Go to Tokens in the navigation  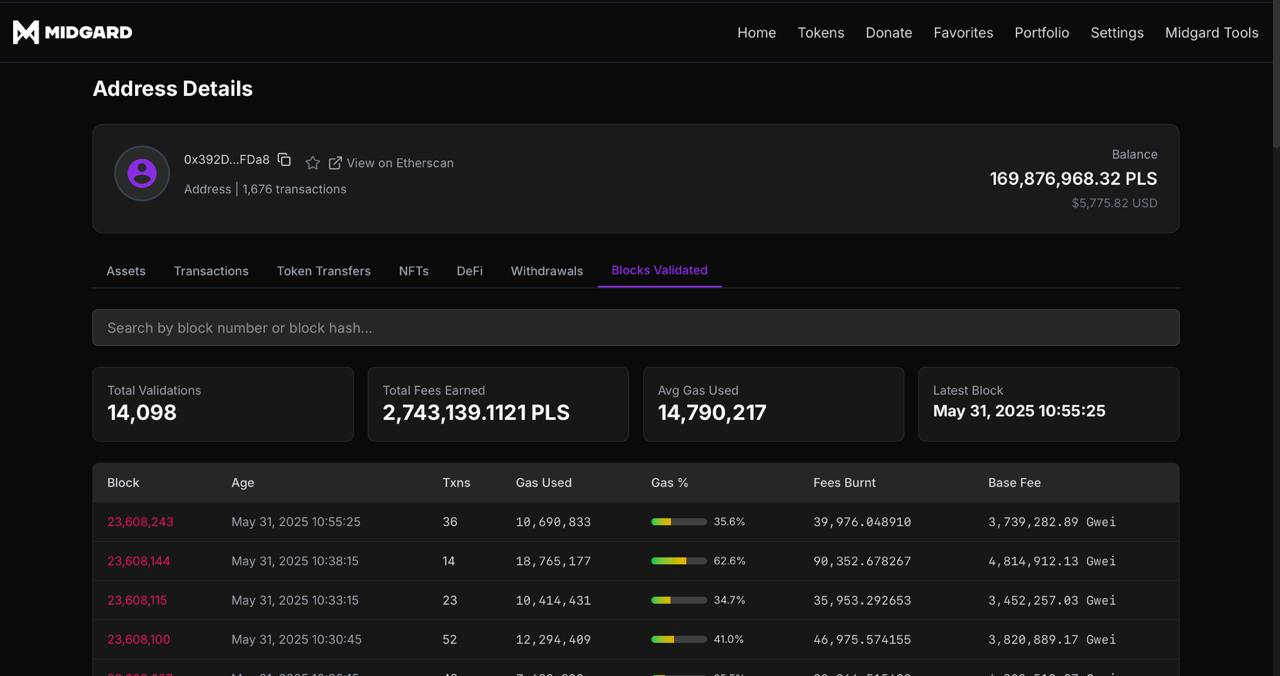click(x=821, y=33)
